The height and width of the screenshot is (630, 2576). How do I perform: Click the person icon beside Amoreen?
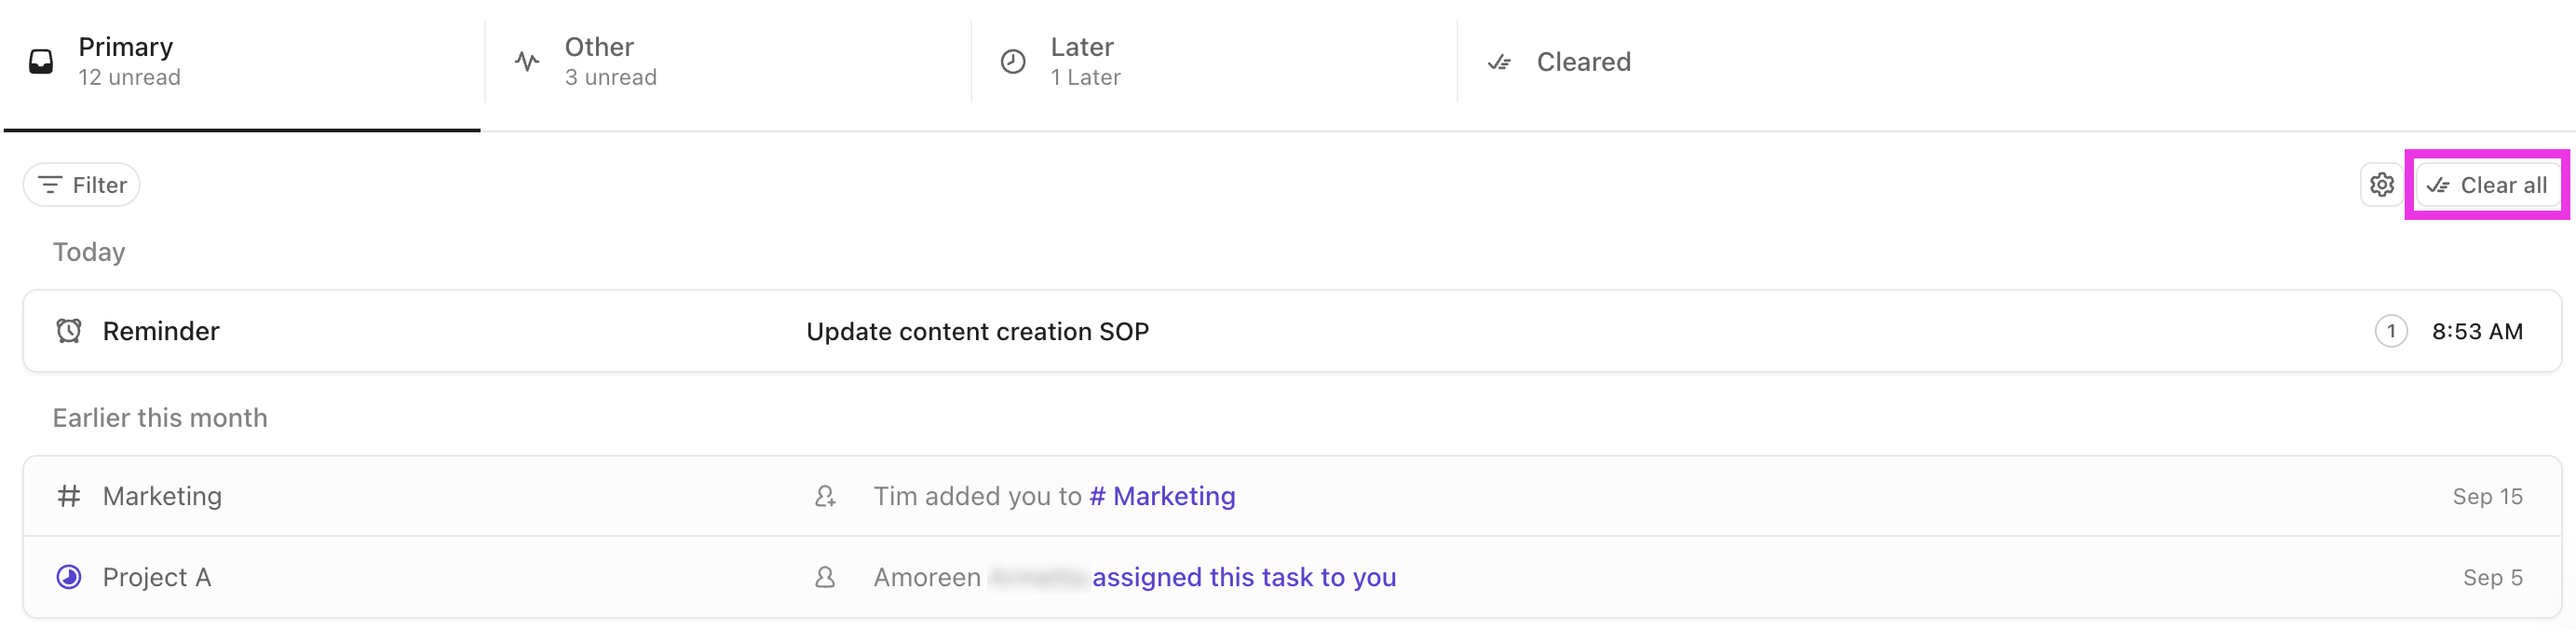tap(825, 577)
